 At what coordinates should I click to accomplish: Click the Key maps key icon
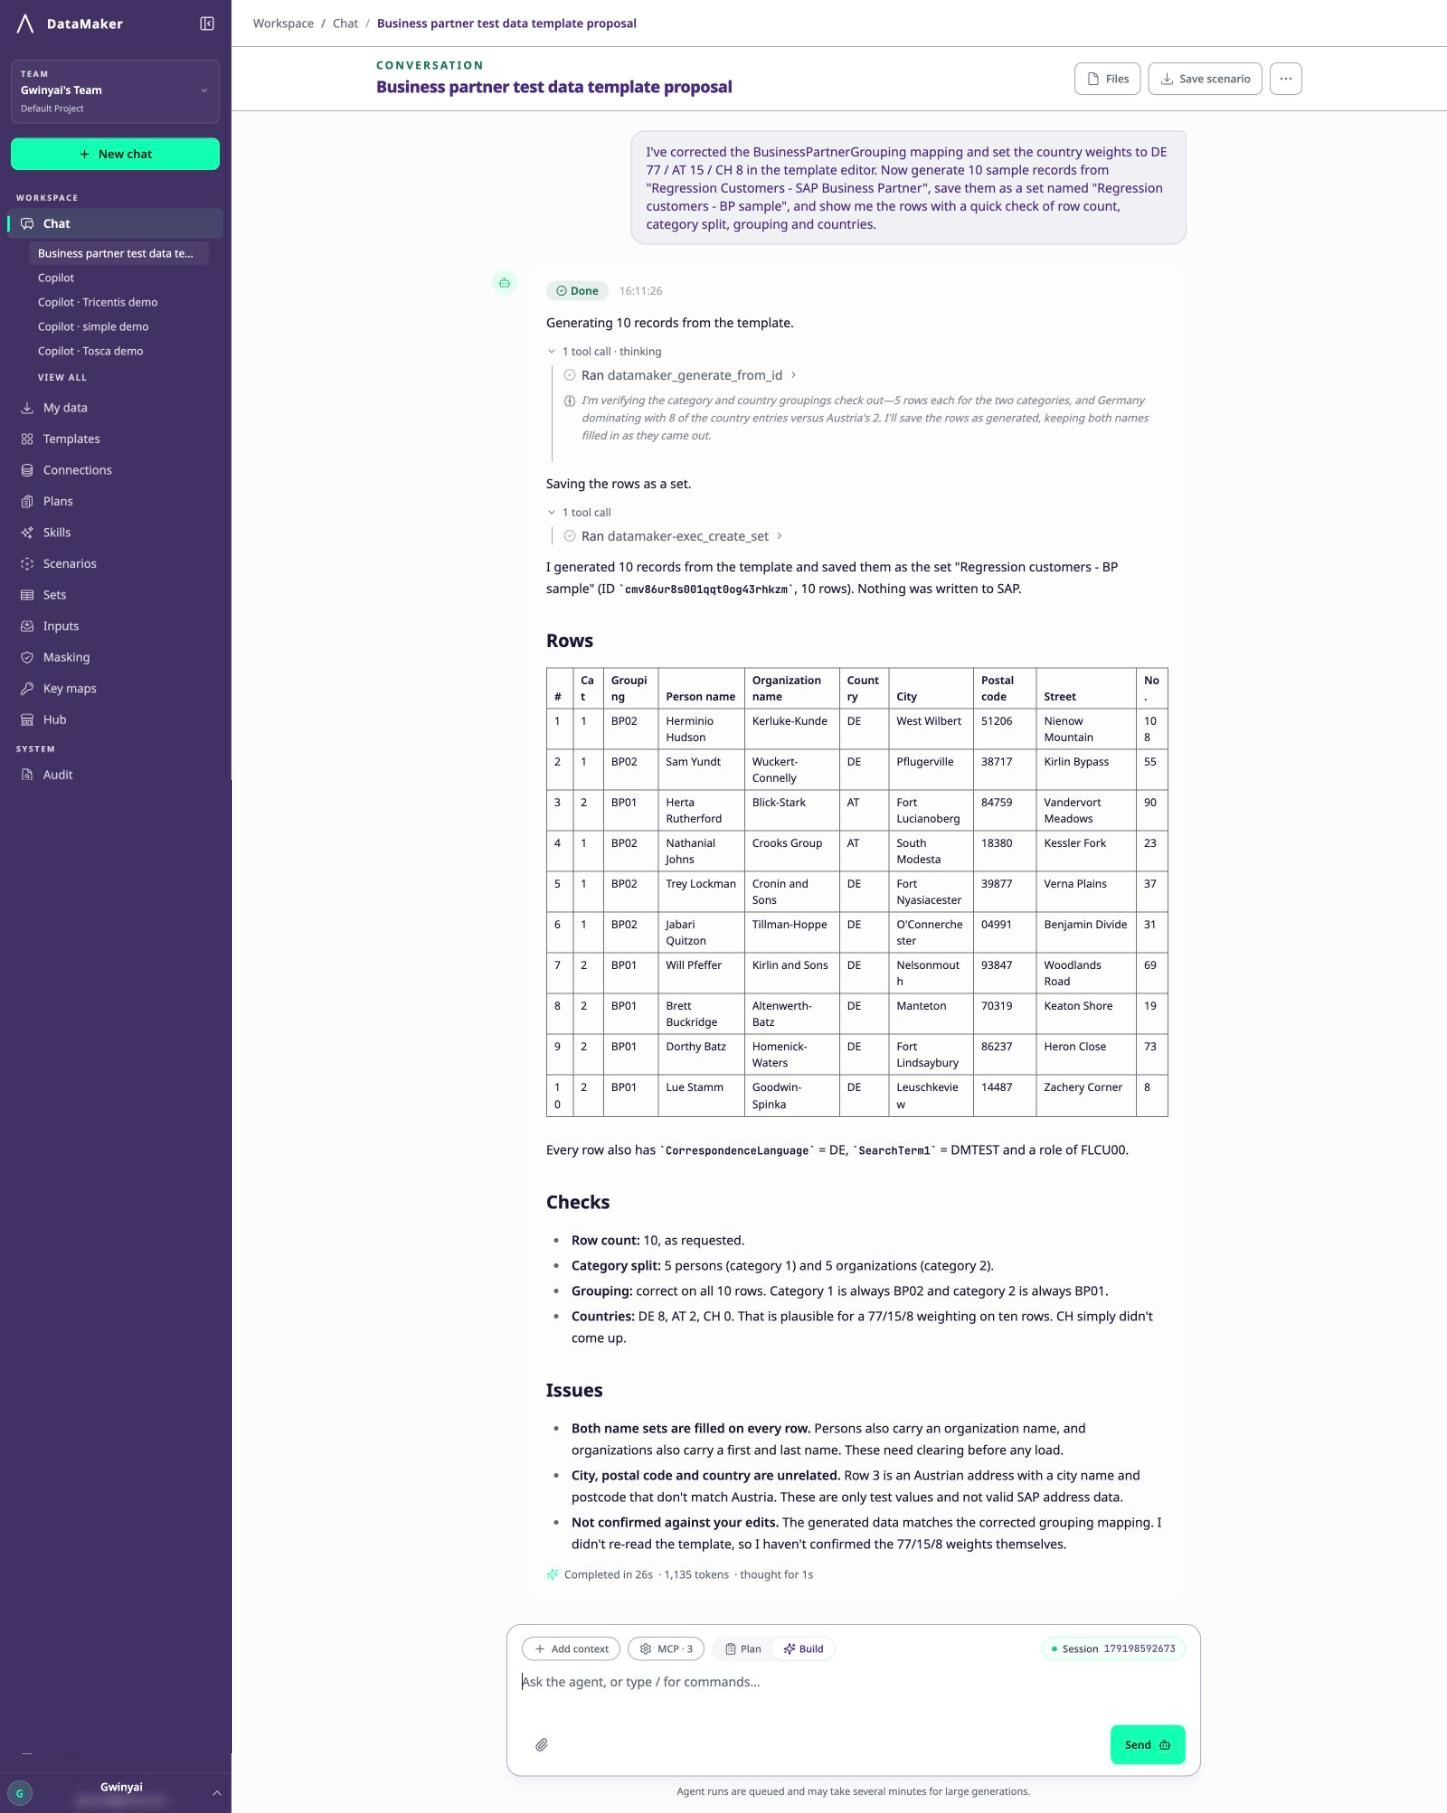click(27, 688)
